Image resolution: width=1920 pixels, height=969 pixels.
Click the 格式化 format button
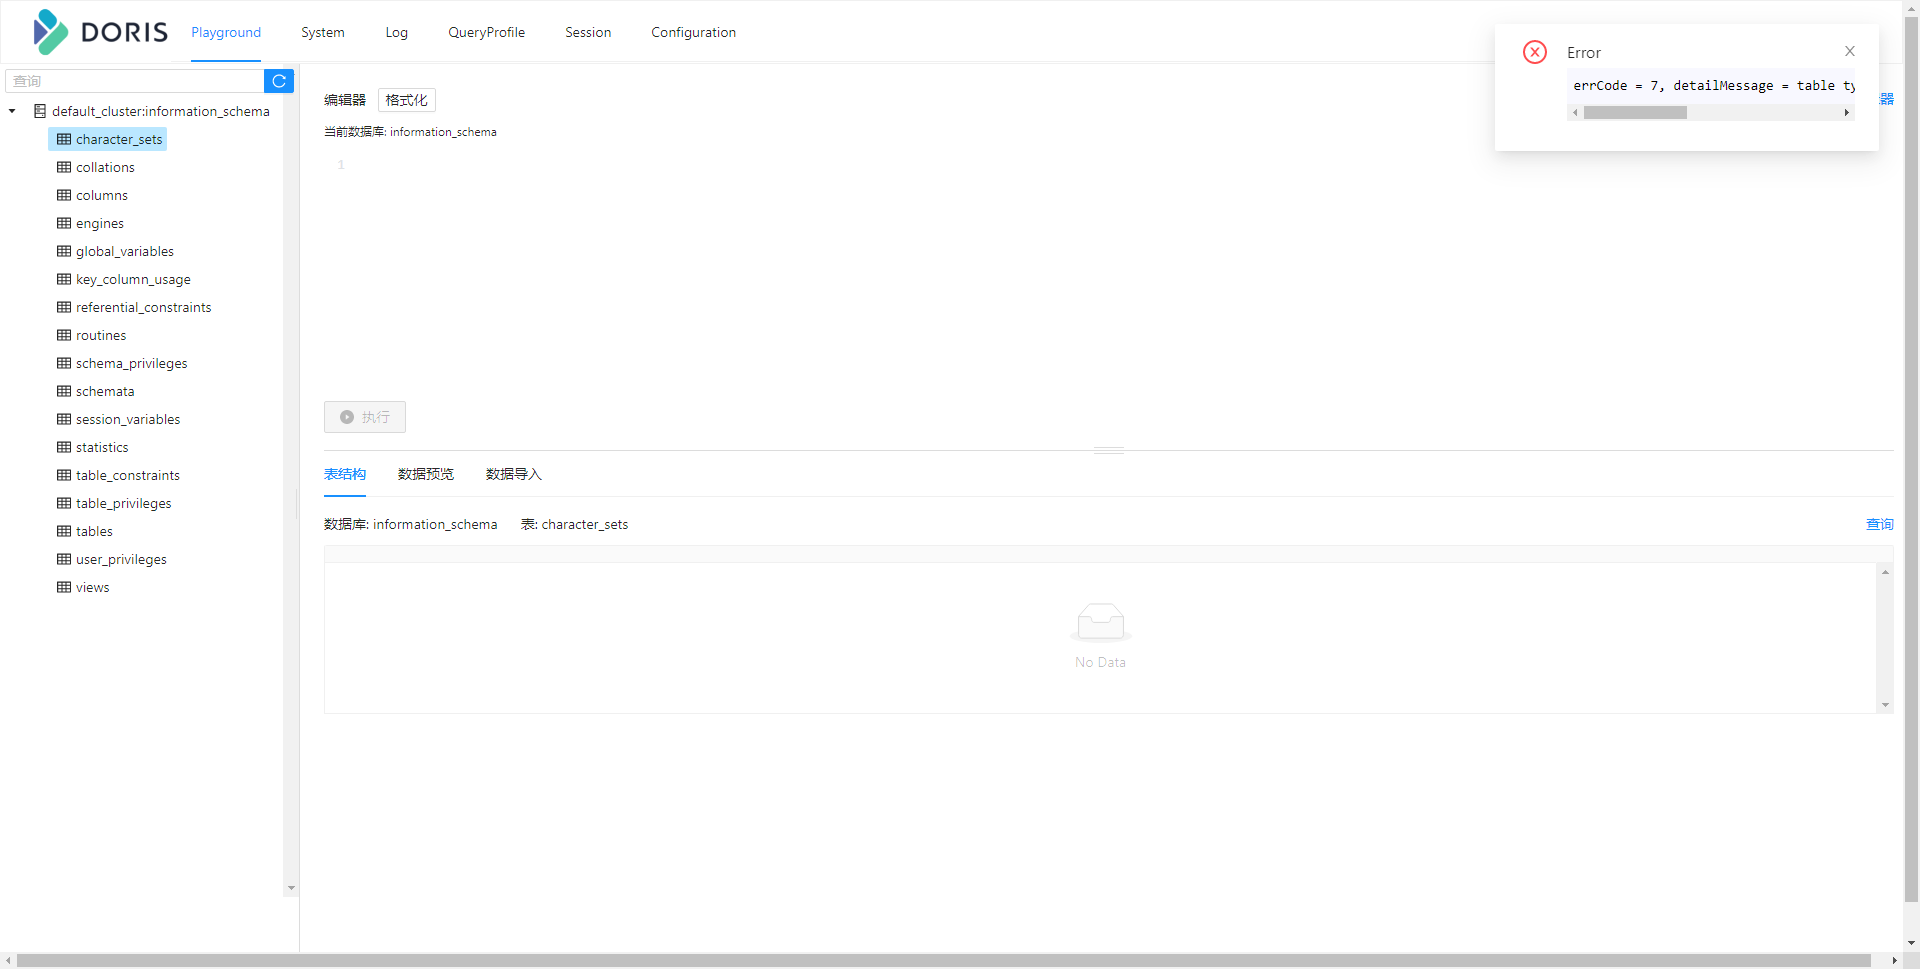click(x=406, y=100)
